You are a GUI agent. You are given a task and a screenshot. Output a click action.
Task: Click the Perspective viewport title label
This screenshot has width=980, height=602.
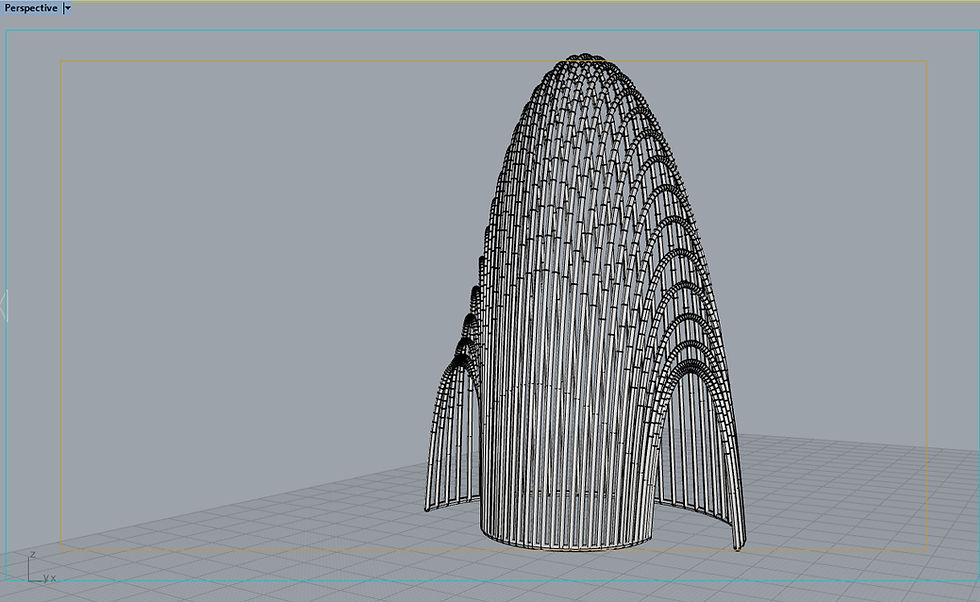[x=31, y=8]
